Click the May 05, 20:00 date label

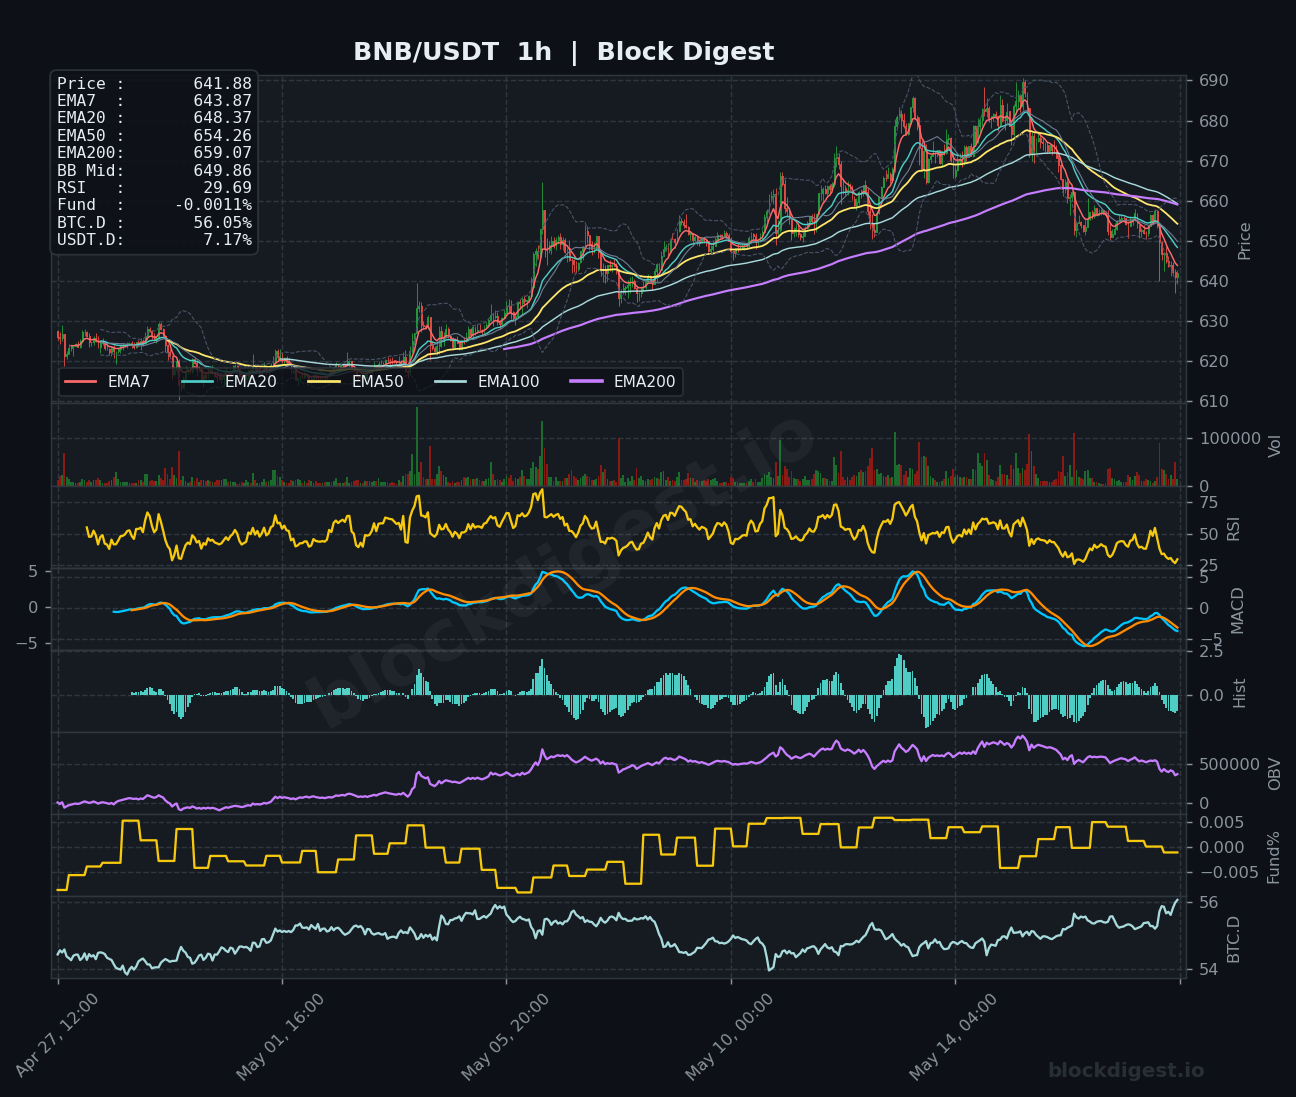(506, 1036)
